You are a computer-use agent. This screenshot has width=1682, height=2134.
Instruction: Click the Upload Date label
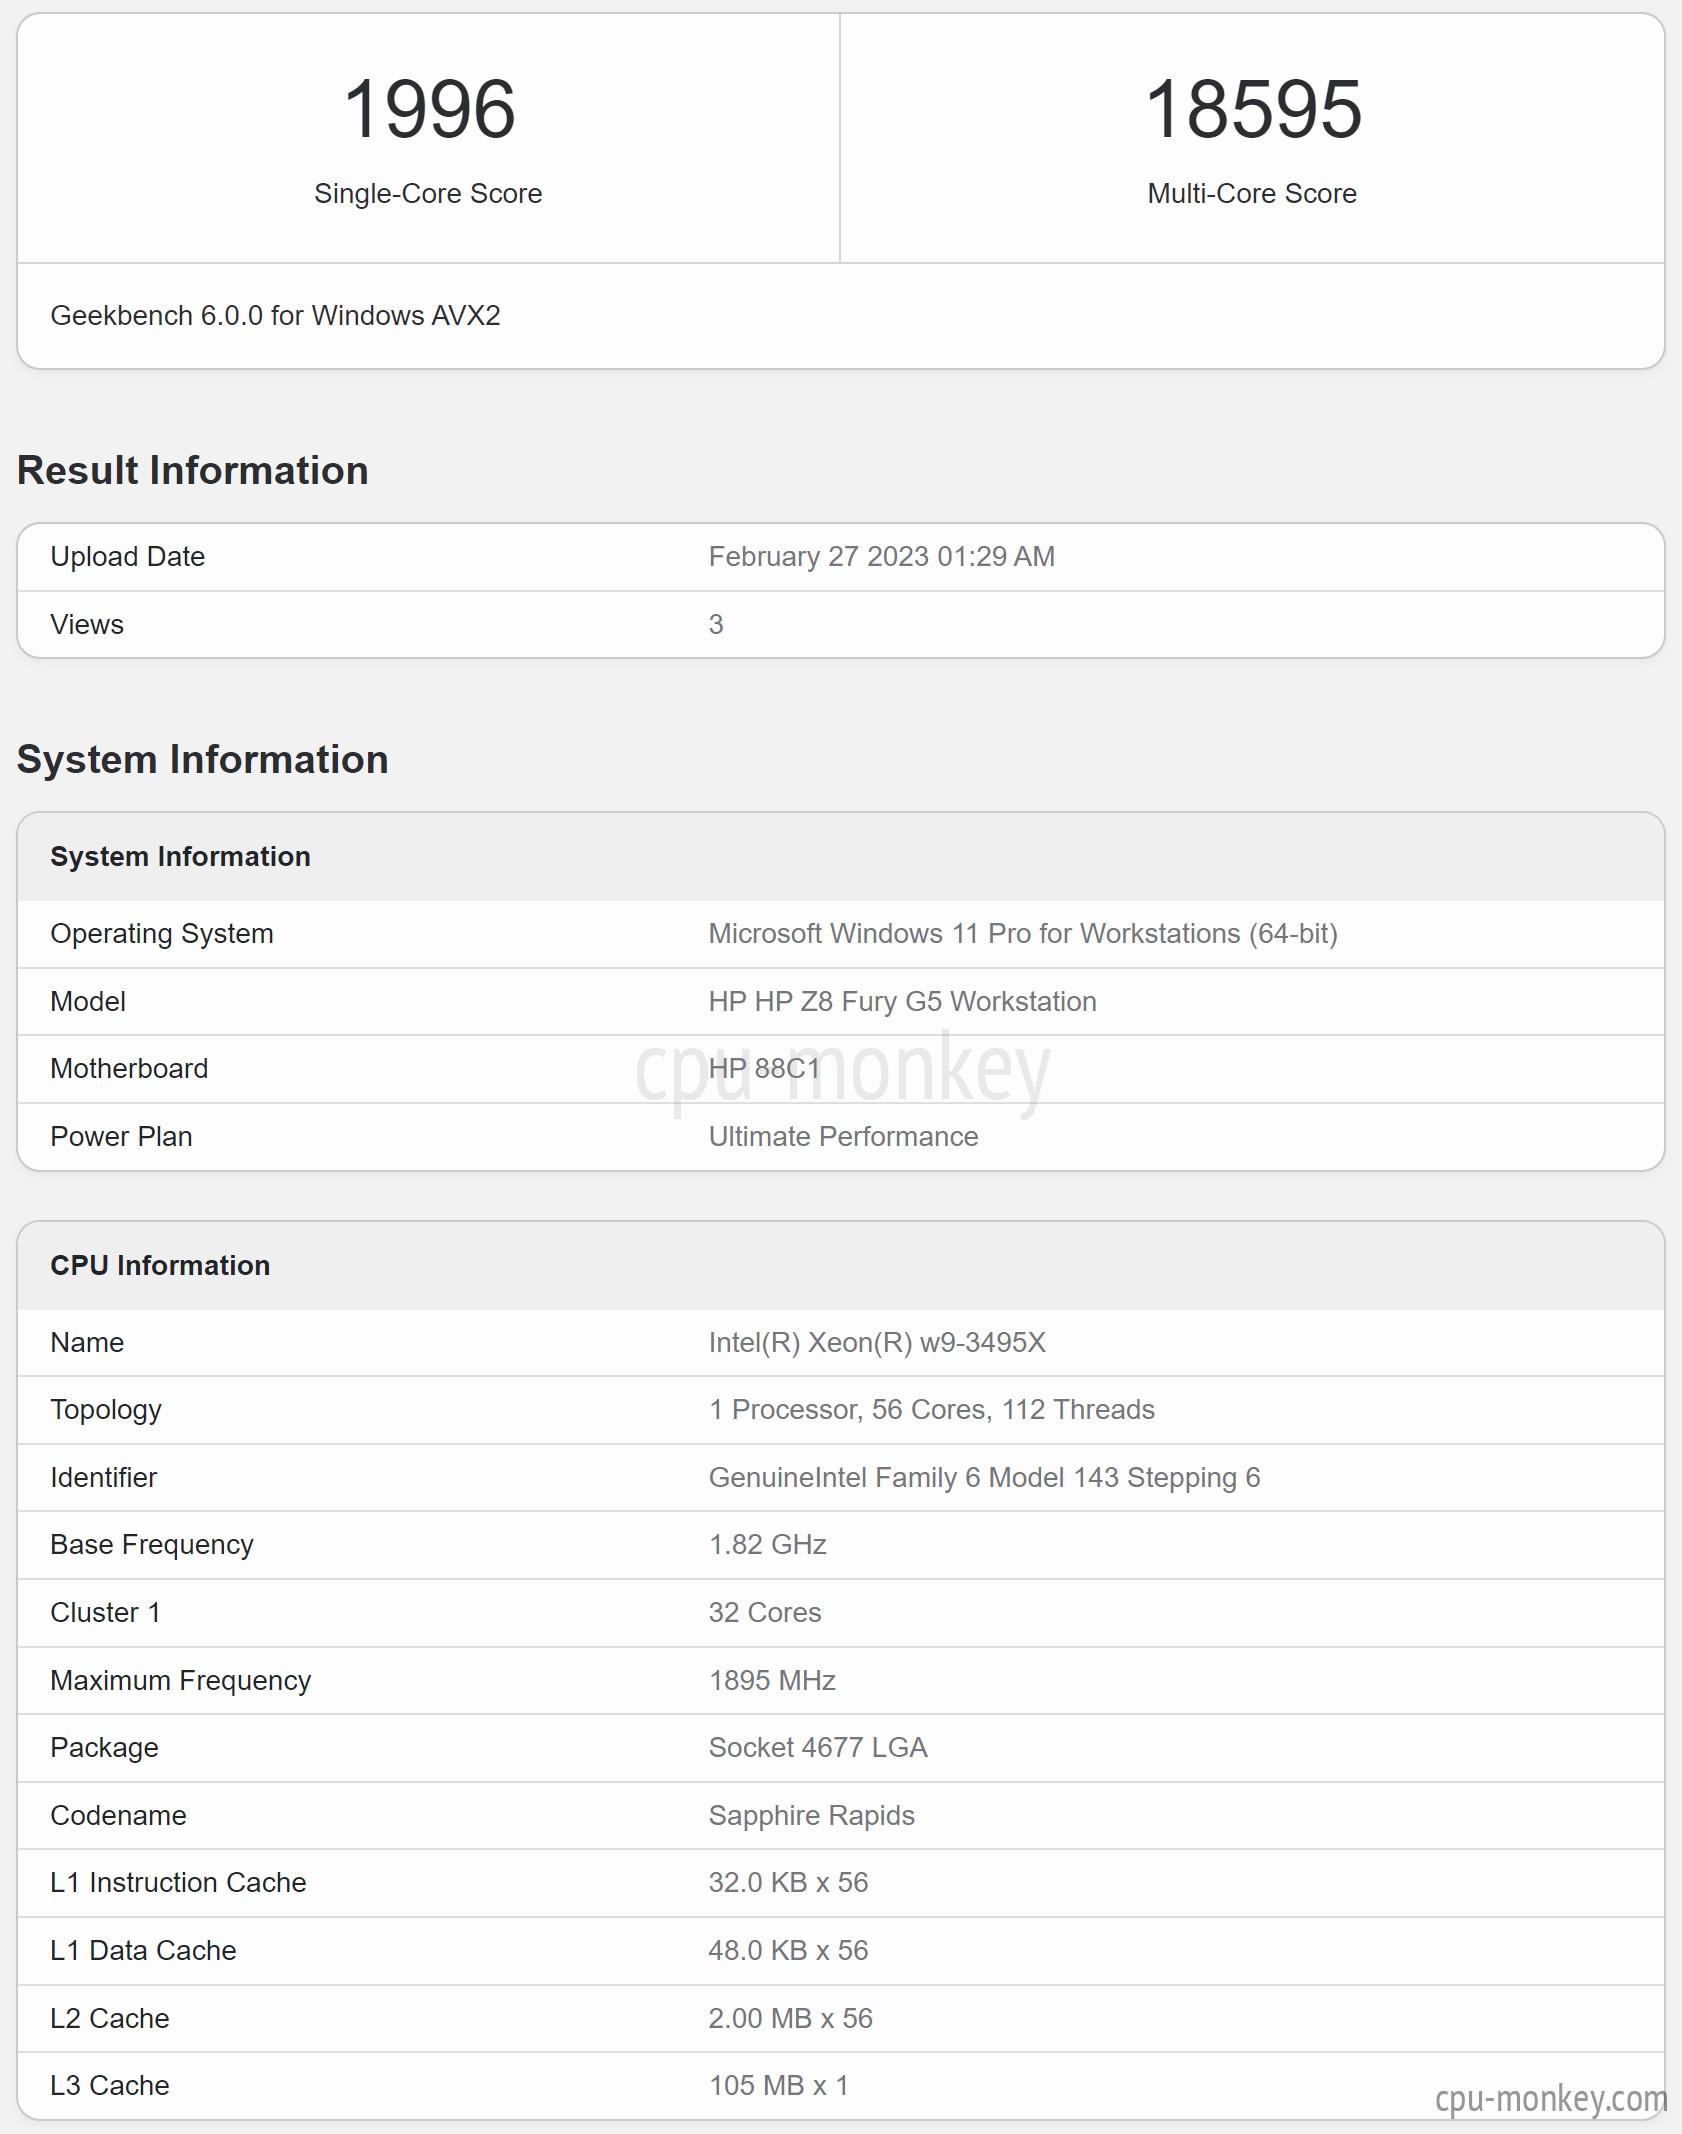[128, 556]
